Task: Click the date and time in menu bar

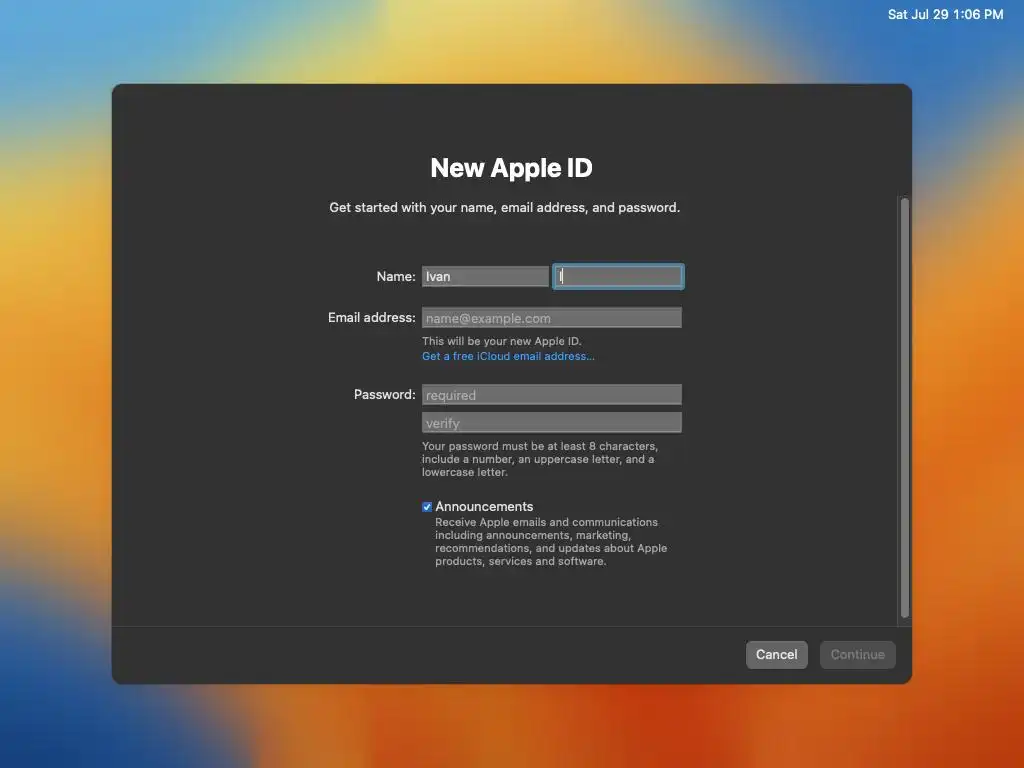Action: (945, 14)
